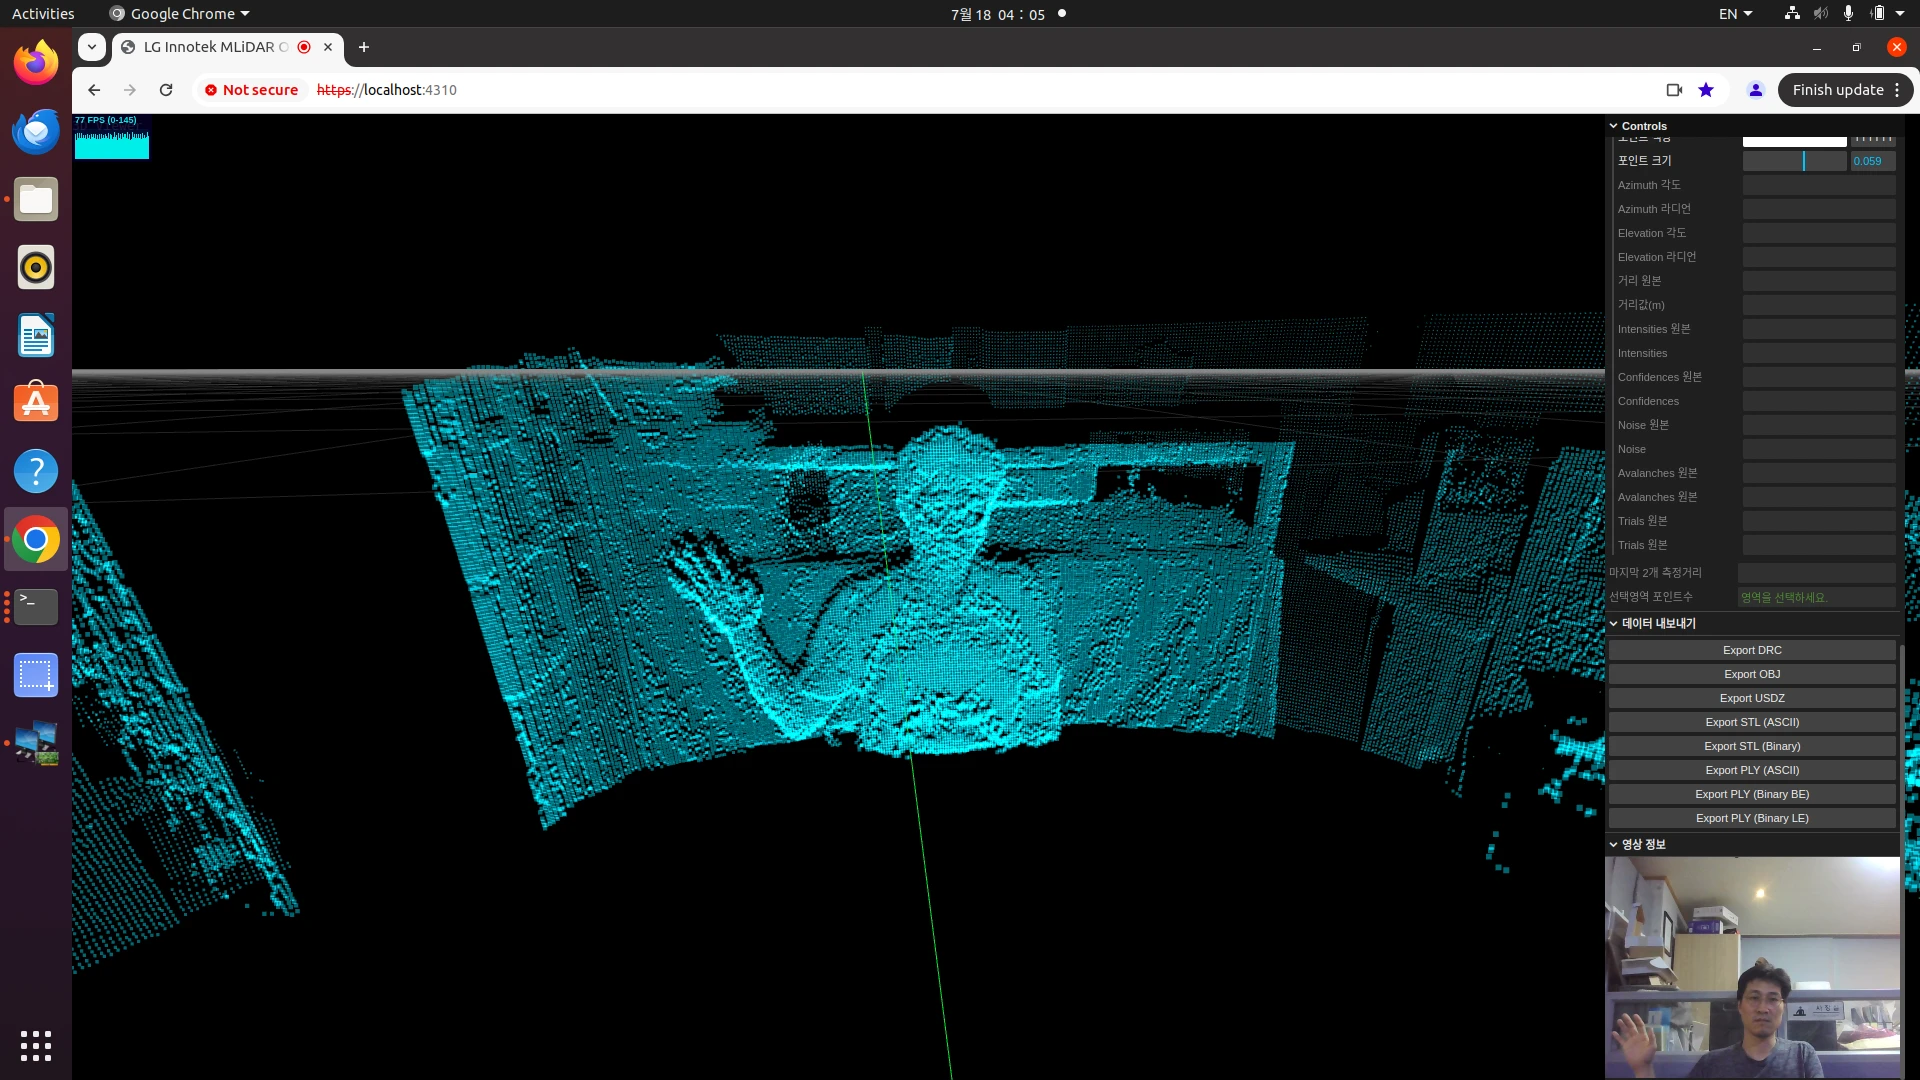Click Export DRC button
This screenshot has height=1080, width=1920.
point(1752,650)
